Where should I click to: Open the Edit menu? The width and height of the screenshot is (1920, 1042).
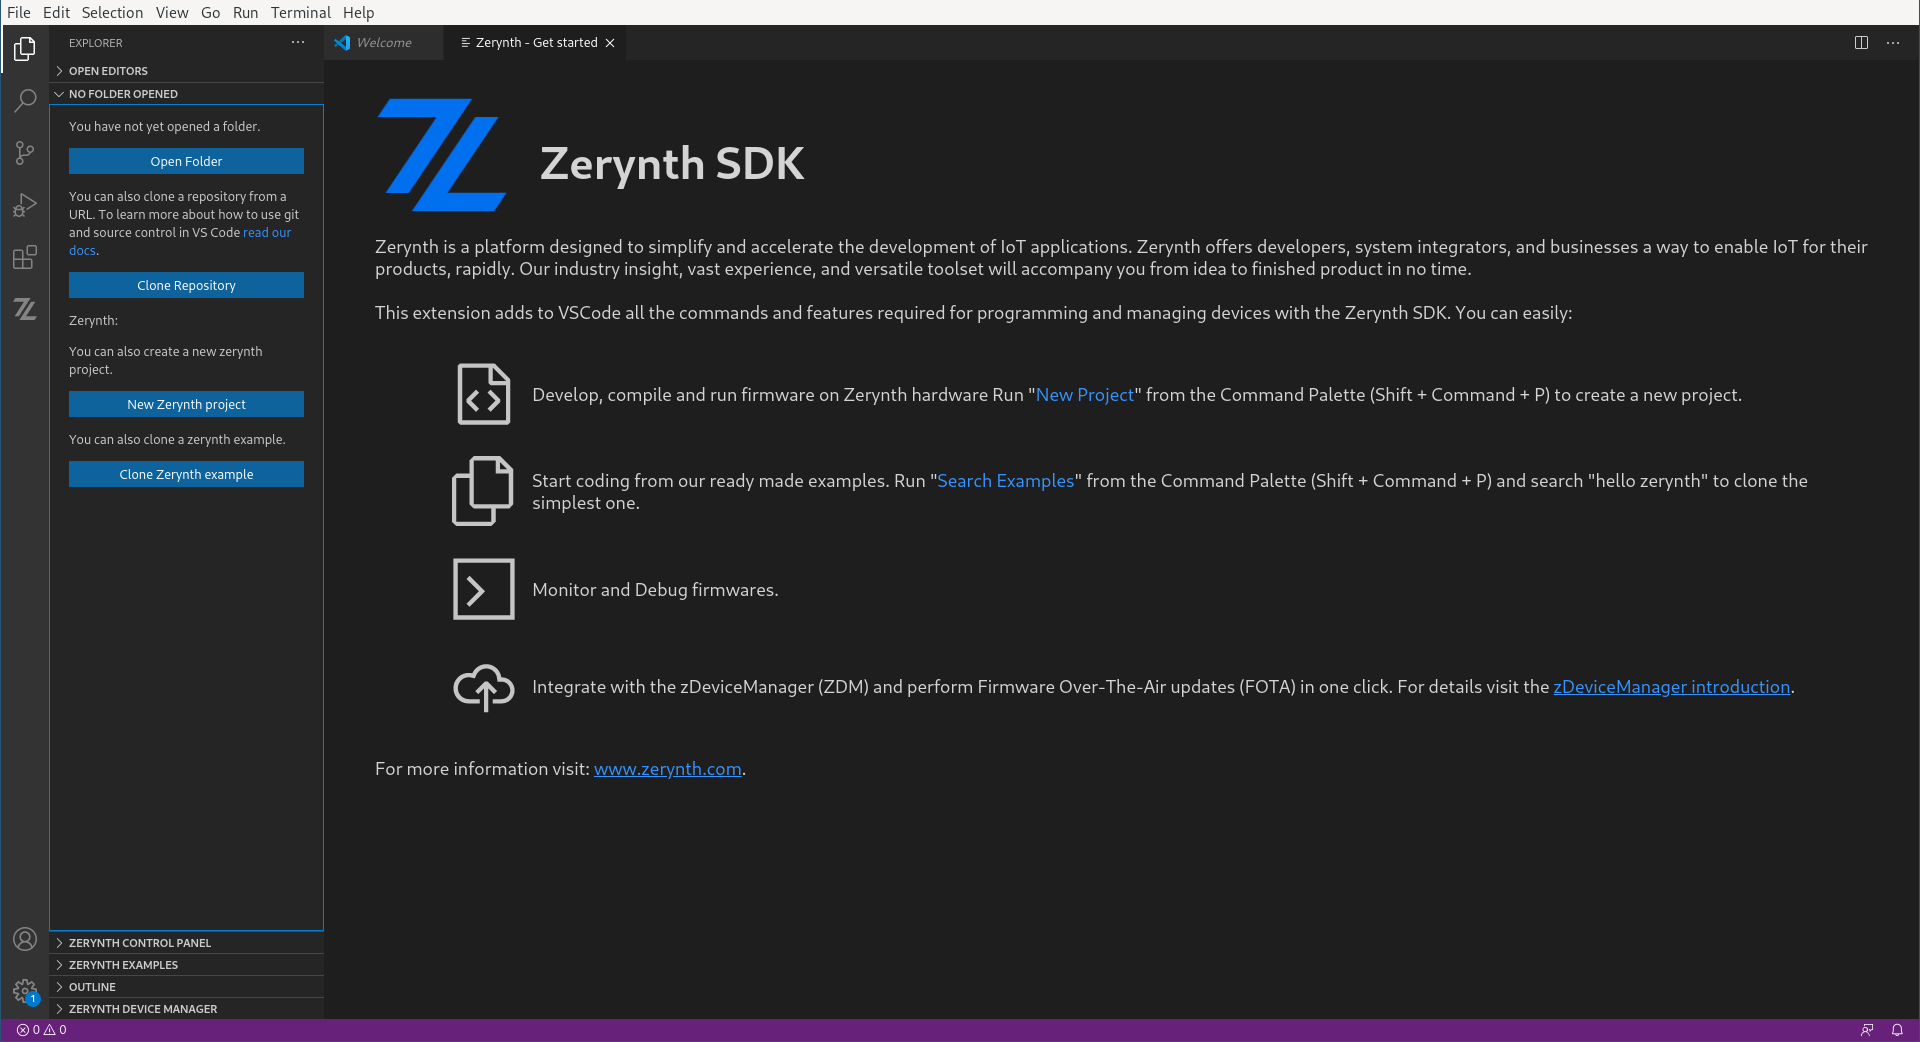[x=56, y=12]
